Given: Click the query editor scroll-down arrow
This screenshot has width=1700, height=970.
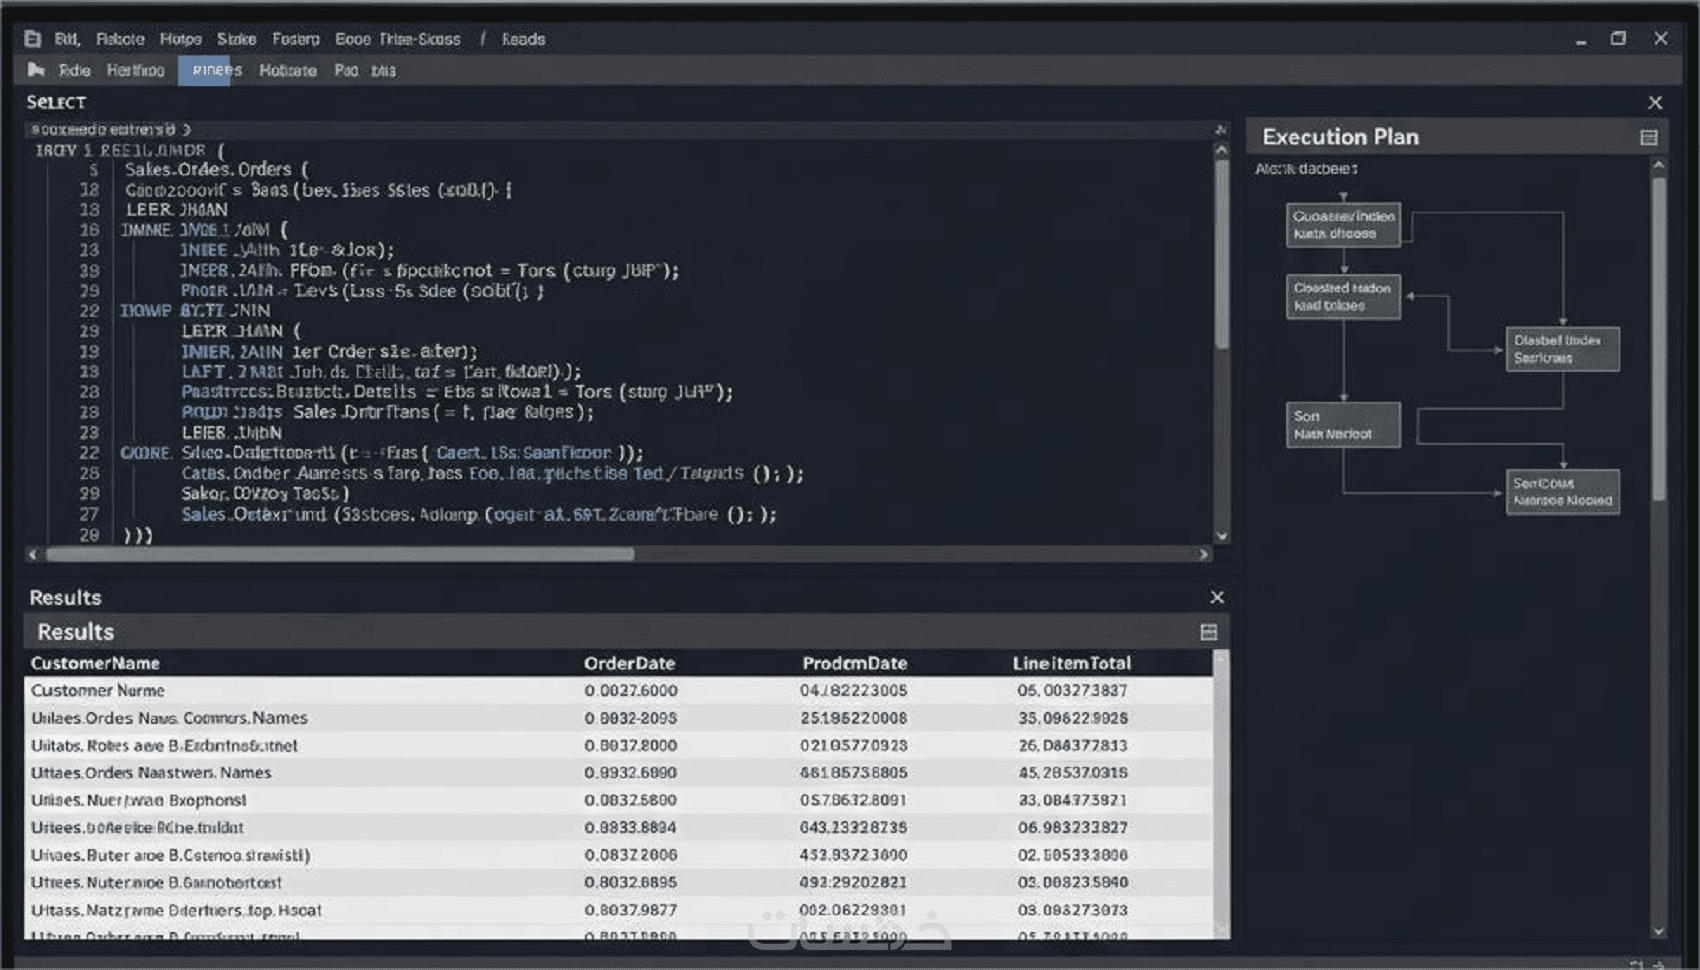Looking at the screenshot, I should 1221,536.
